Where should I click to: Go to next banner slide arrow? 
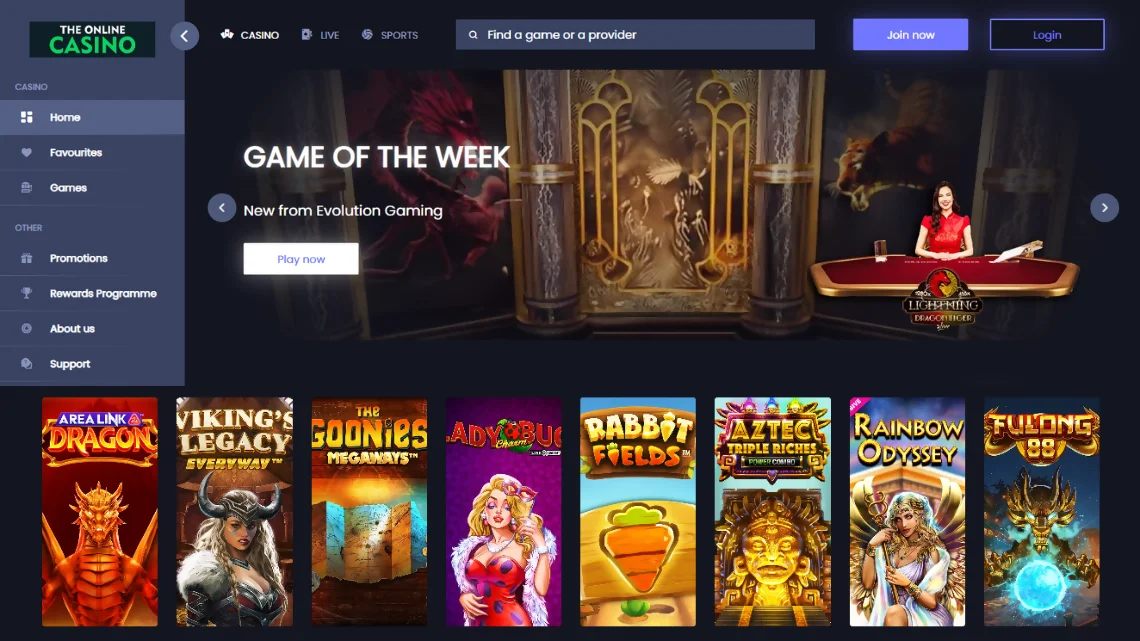point(1104,208)
